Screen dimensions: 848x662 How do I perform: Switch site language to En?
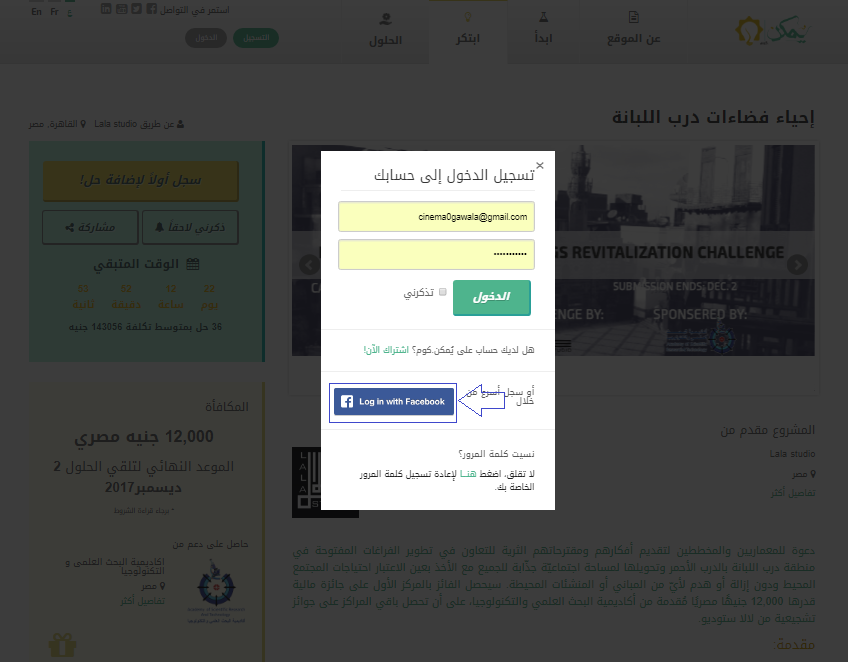point(37,10)
